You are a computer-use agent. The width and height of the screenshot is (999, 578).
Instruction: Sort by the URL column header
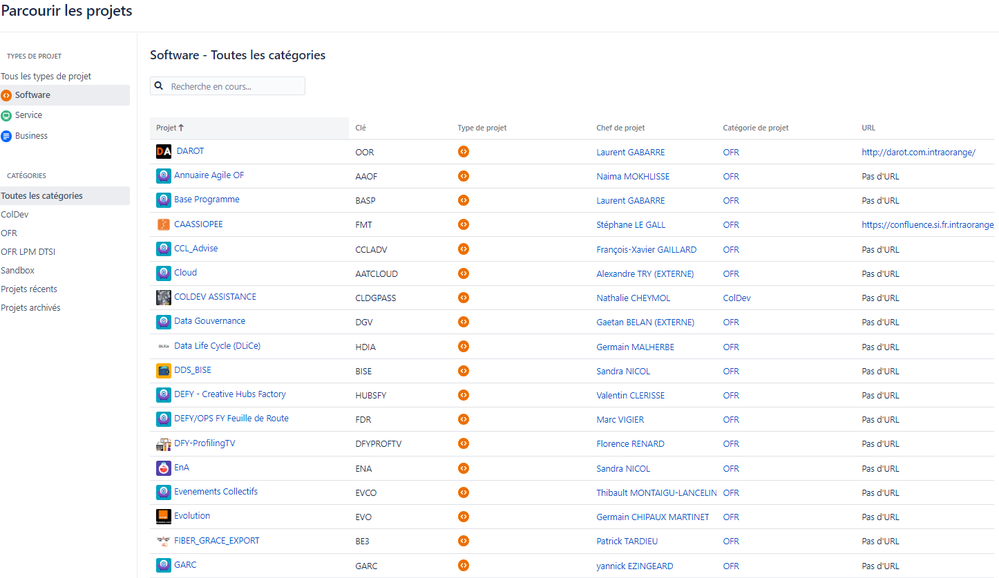(x=868, y=127)
